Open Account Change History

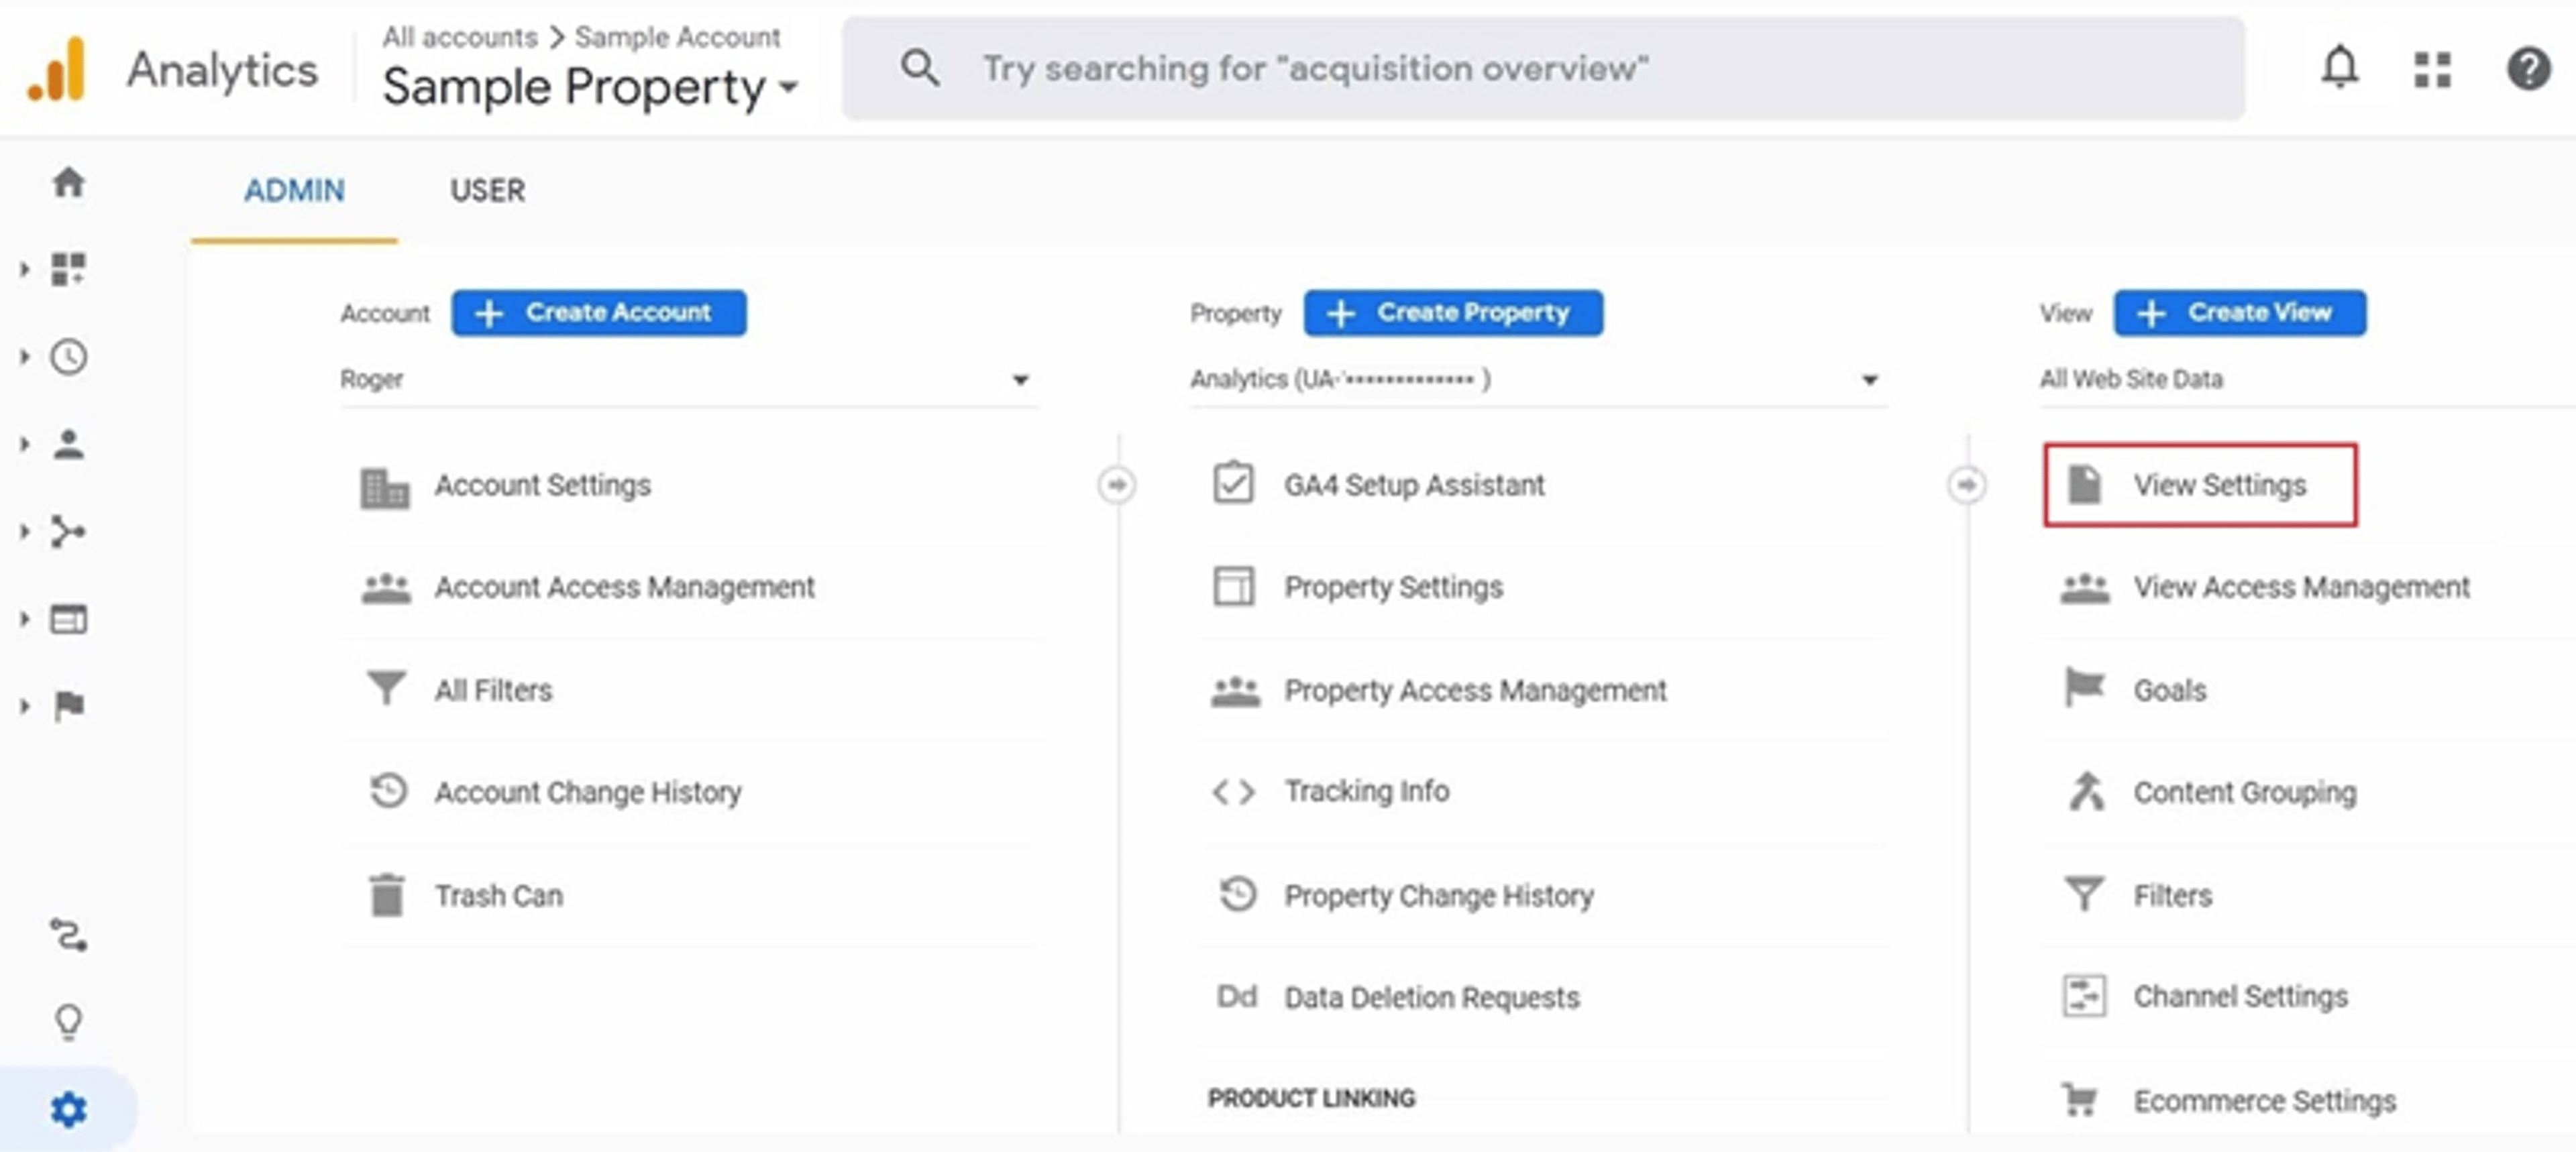coord(588,792)
